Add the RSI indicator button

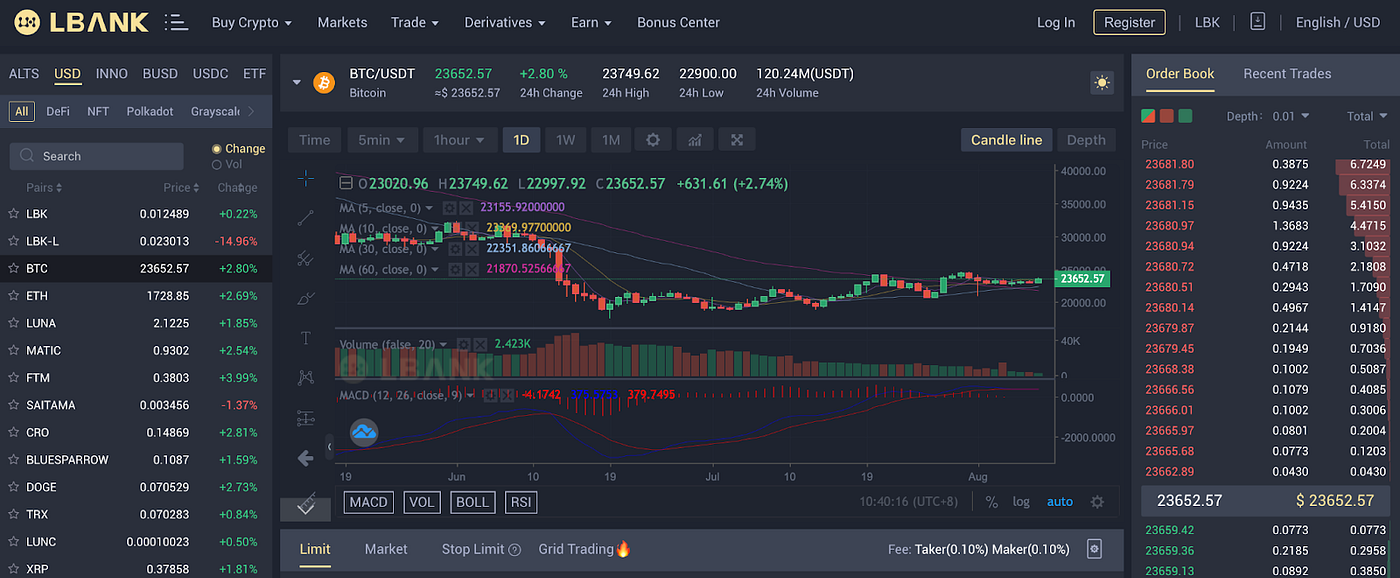point(520,502)
